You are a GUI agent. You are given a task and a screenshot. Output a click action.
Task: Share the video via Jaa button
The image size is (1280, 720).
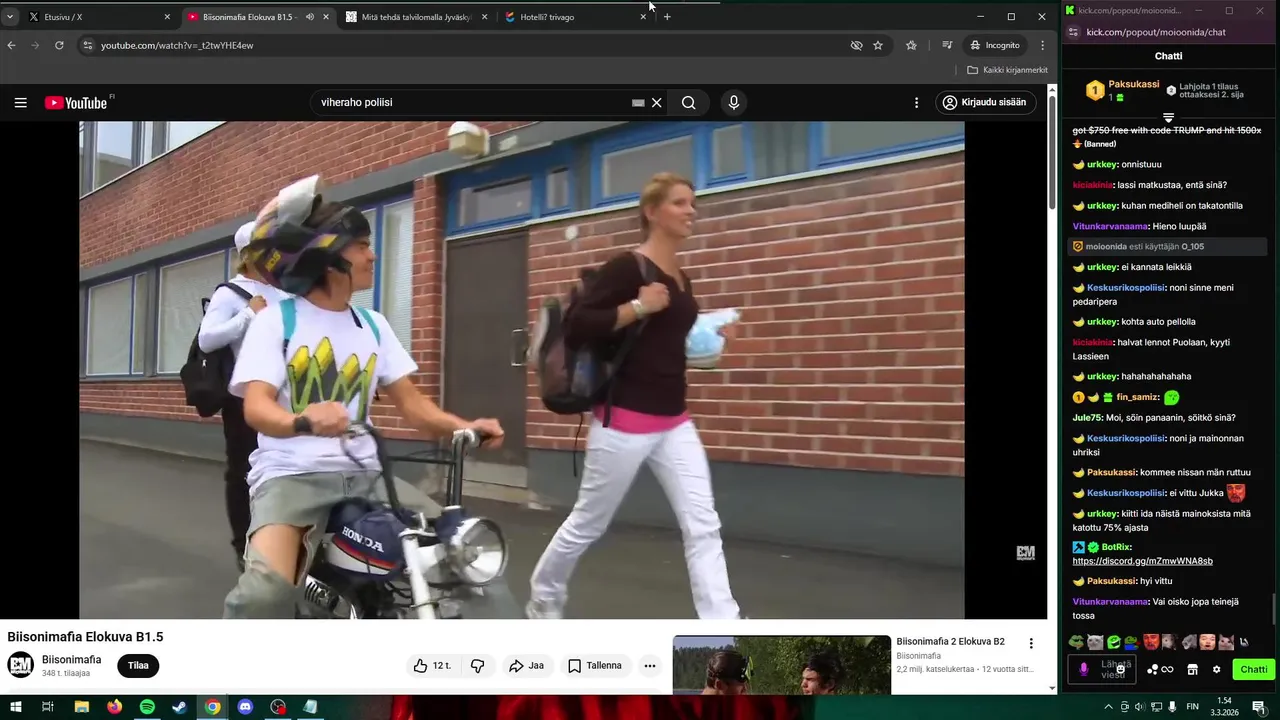pos(526,665)
